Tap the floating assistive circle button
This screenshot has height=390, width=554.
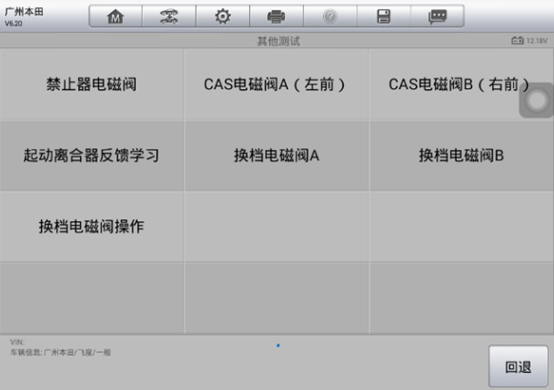[536, 100]
